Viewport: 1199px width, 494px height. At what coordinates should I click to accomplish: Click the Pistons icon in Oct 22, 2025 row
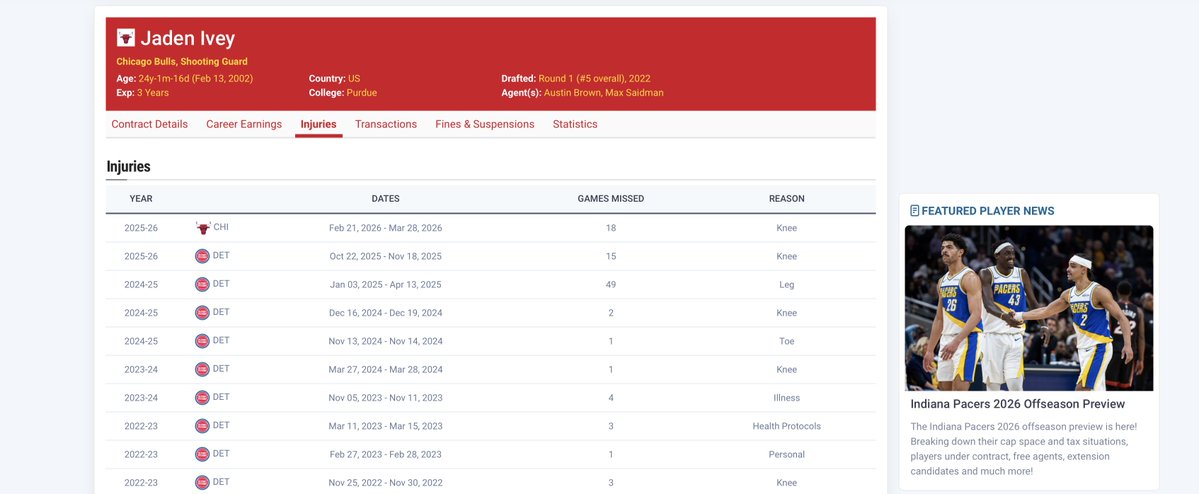point(203,256)
